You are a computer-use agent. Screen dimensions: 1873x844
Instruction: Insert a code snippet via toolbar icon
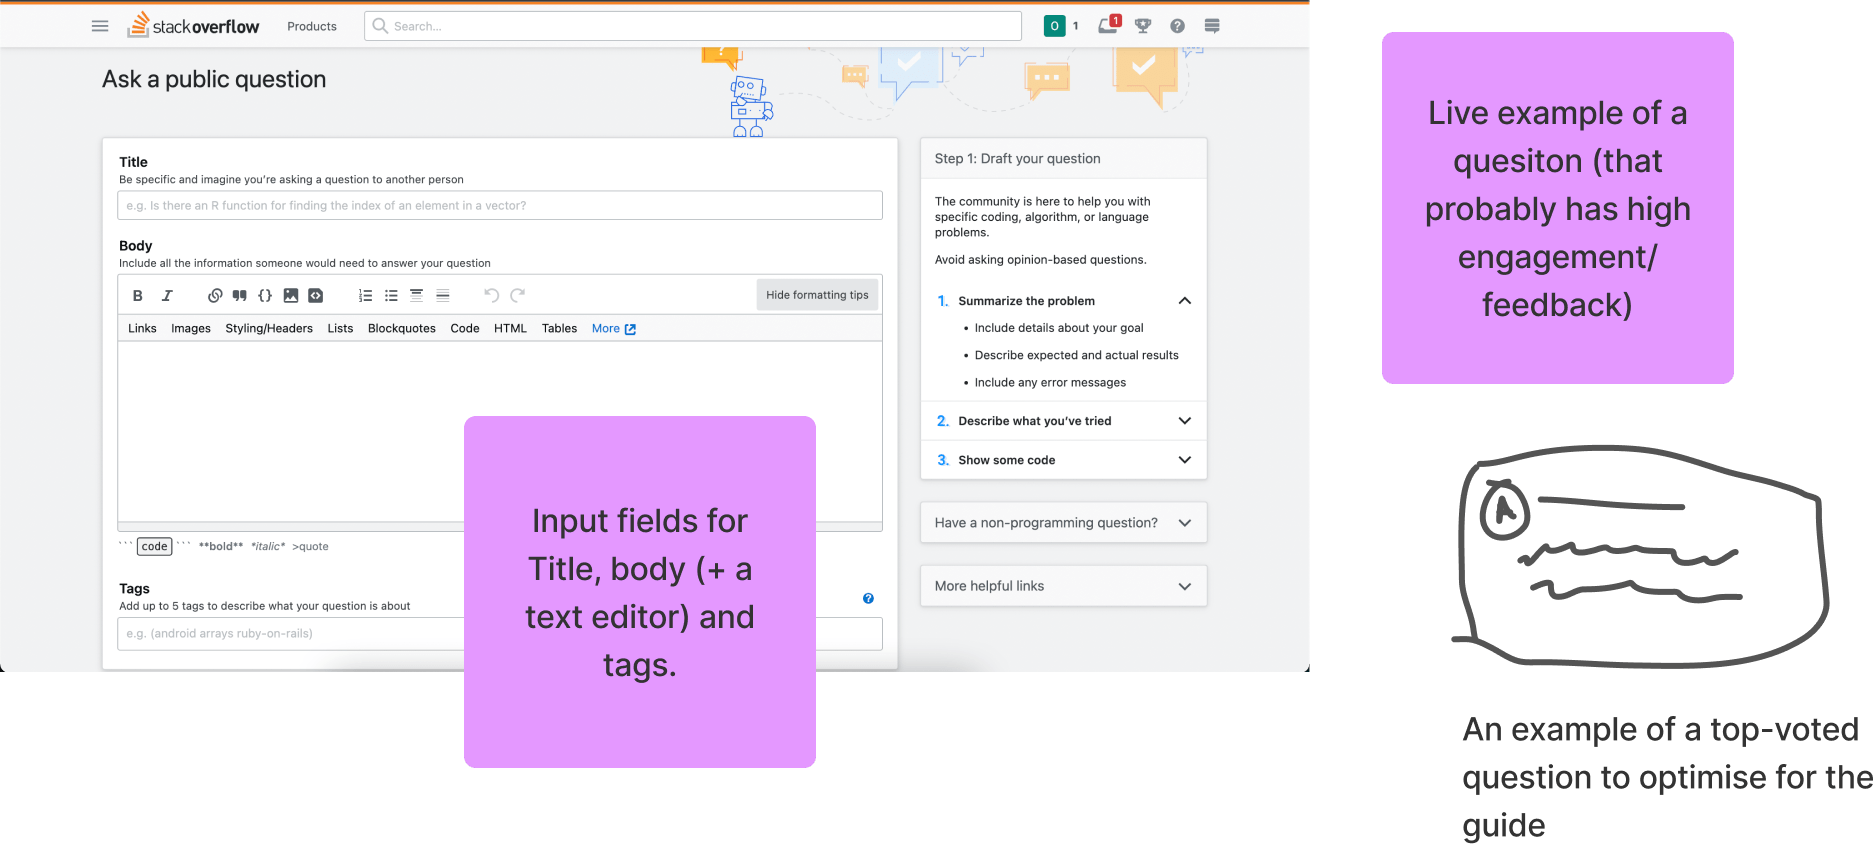click(316, 295)
